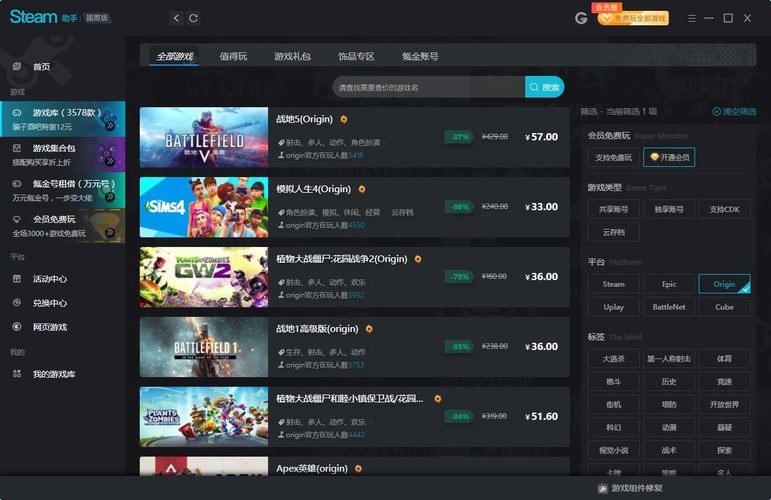
Task: Select the 开放世界 tag
Action: tap(724, 404)
